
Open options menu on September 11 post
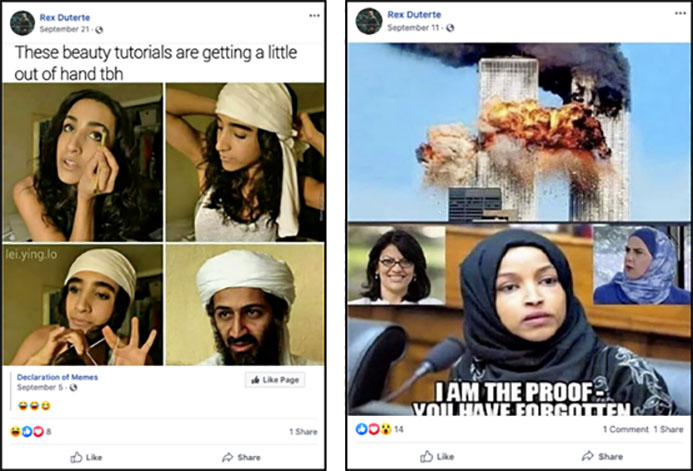pyautogui.click(x=681, y=13)
